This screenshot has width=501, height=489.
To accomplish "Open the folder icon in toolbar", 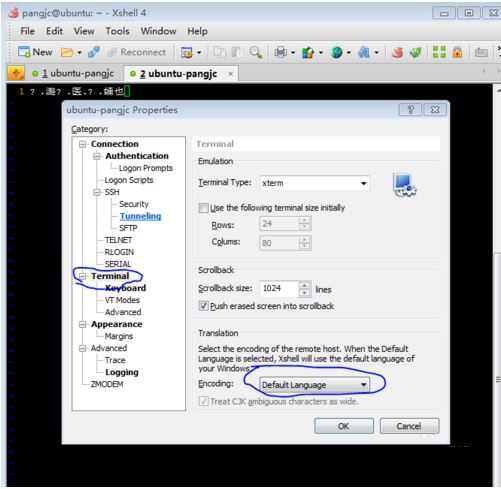I will [67, 52].
